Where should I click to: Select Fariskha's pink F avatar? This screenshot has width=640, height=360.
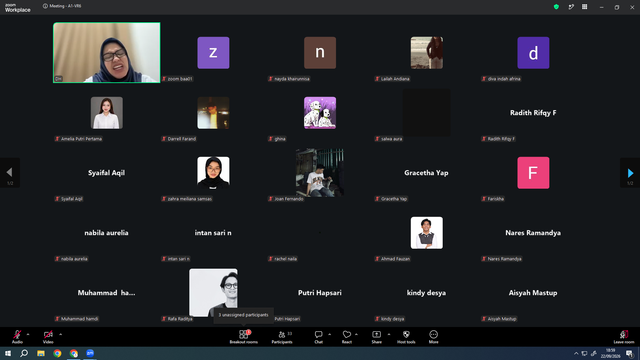[x=533, y=173]
